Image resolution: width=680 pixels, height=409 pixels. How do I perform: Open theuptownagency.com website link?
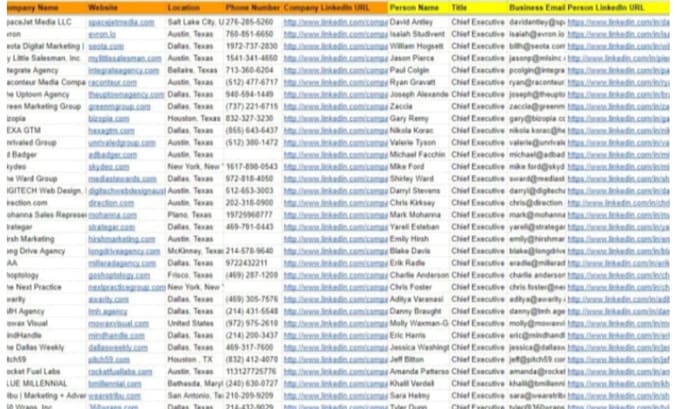(126, 95)
